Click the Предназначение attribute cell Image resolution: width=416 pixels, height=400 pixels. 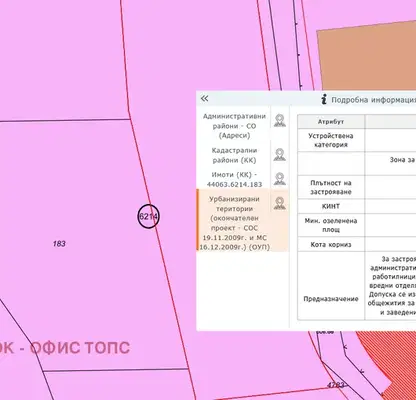point(331,299)
